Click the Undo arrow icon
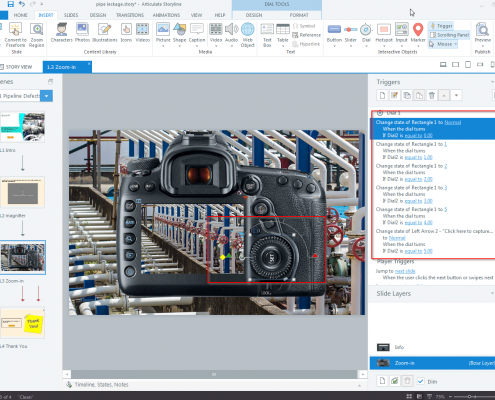This screenshot has height=400, width=495. (22, 4)
